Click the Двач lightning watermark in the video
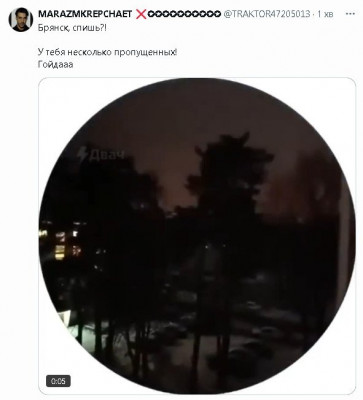 coord(101,155)
